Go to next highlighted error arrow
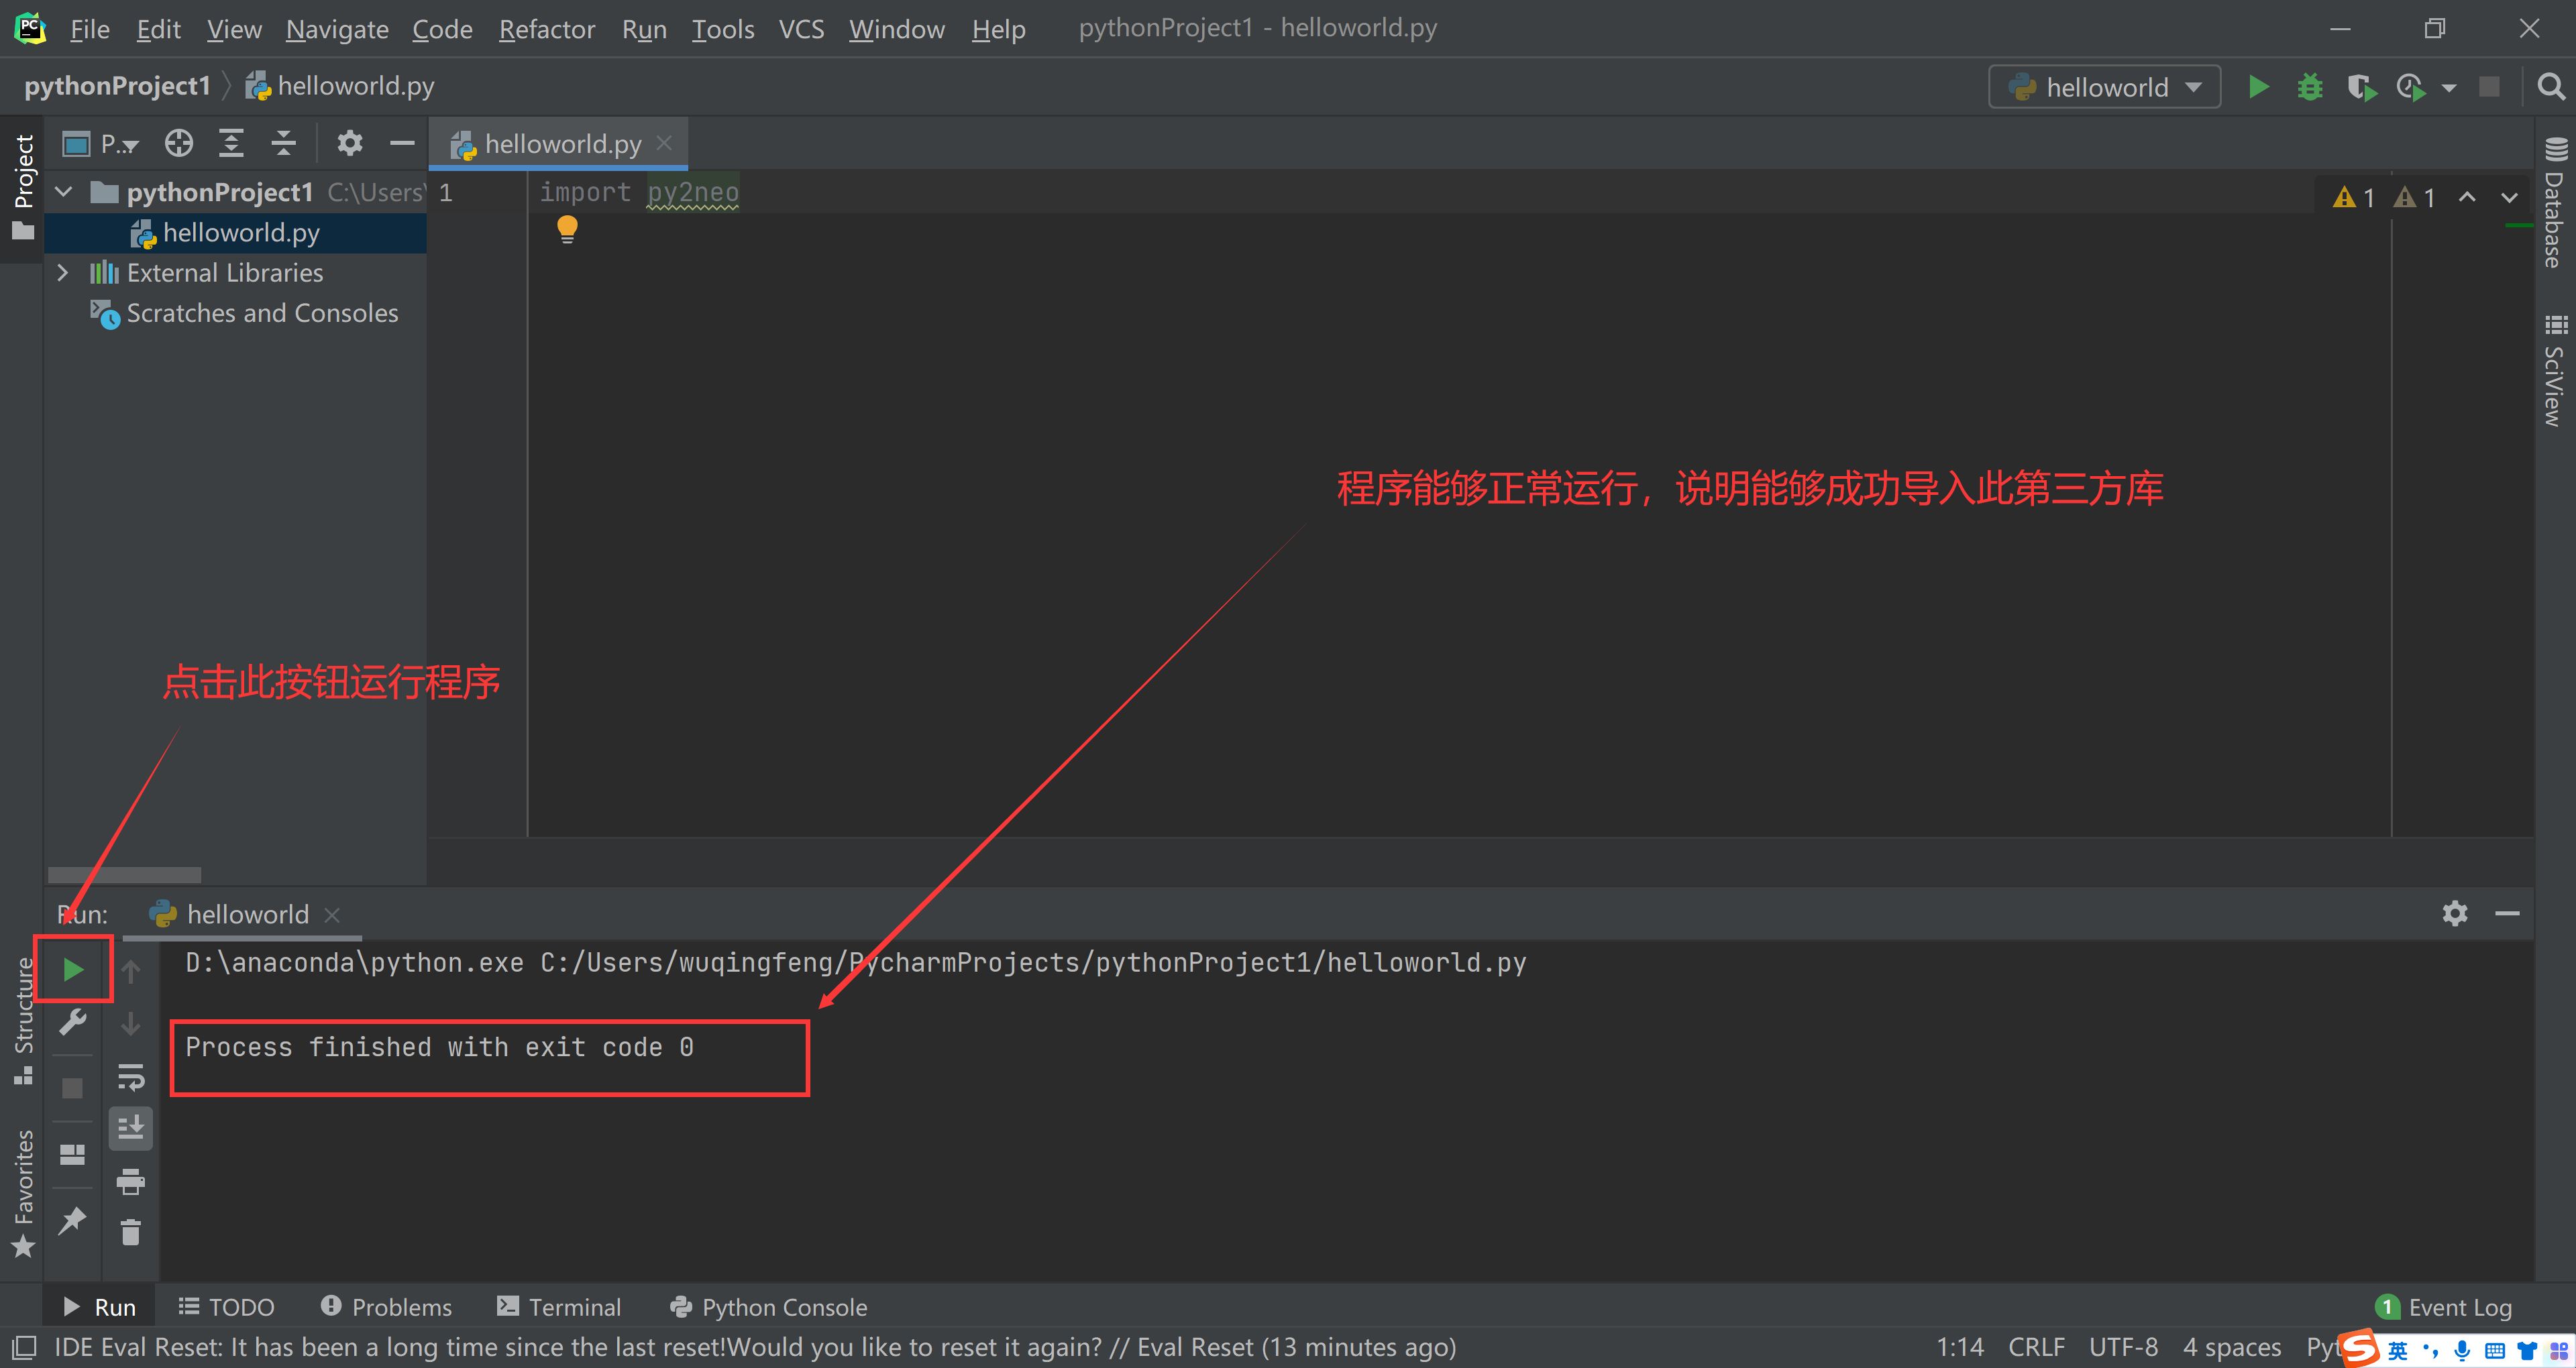Image resolution: width=2576 pixels, height=1368 pixels. click(x=2509, y=197)
